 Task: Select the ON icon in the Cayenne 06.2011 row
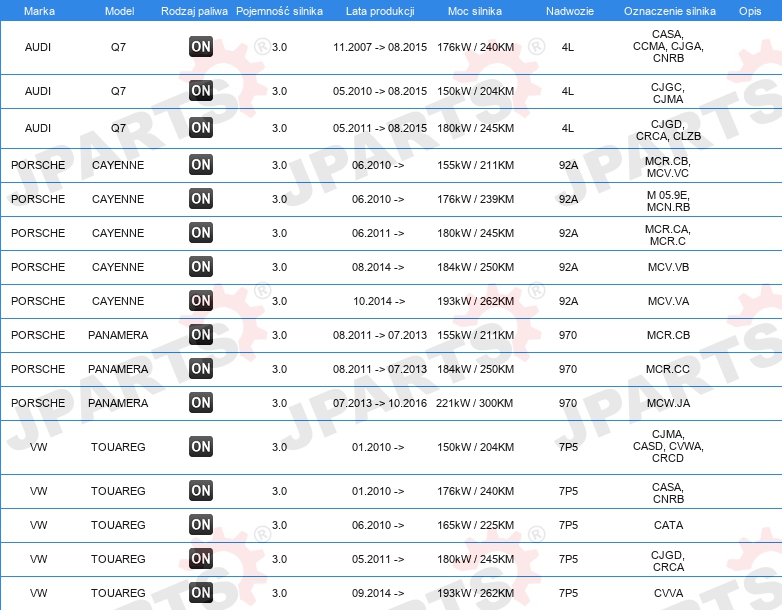[x=201, y=232]
